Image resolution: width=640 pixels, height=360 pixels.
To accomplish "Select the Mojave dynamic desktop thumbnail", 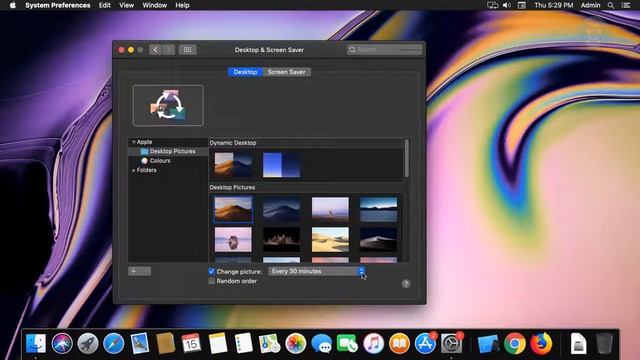I will (233, 165).
